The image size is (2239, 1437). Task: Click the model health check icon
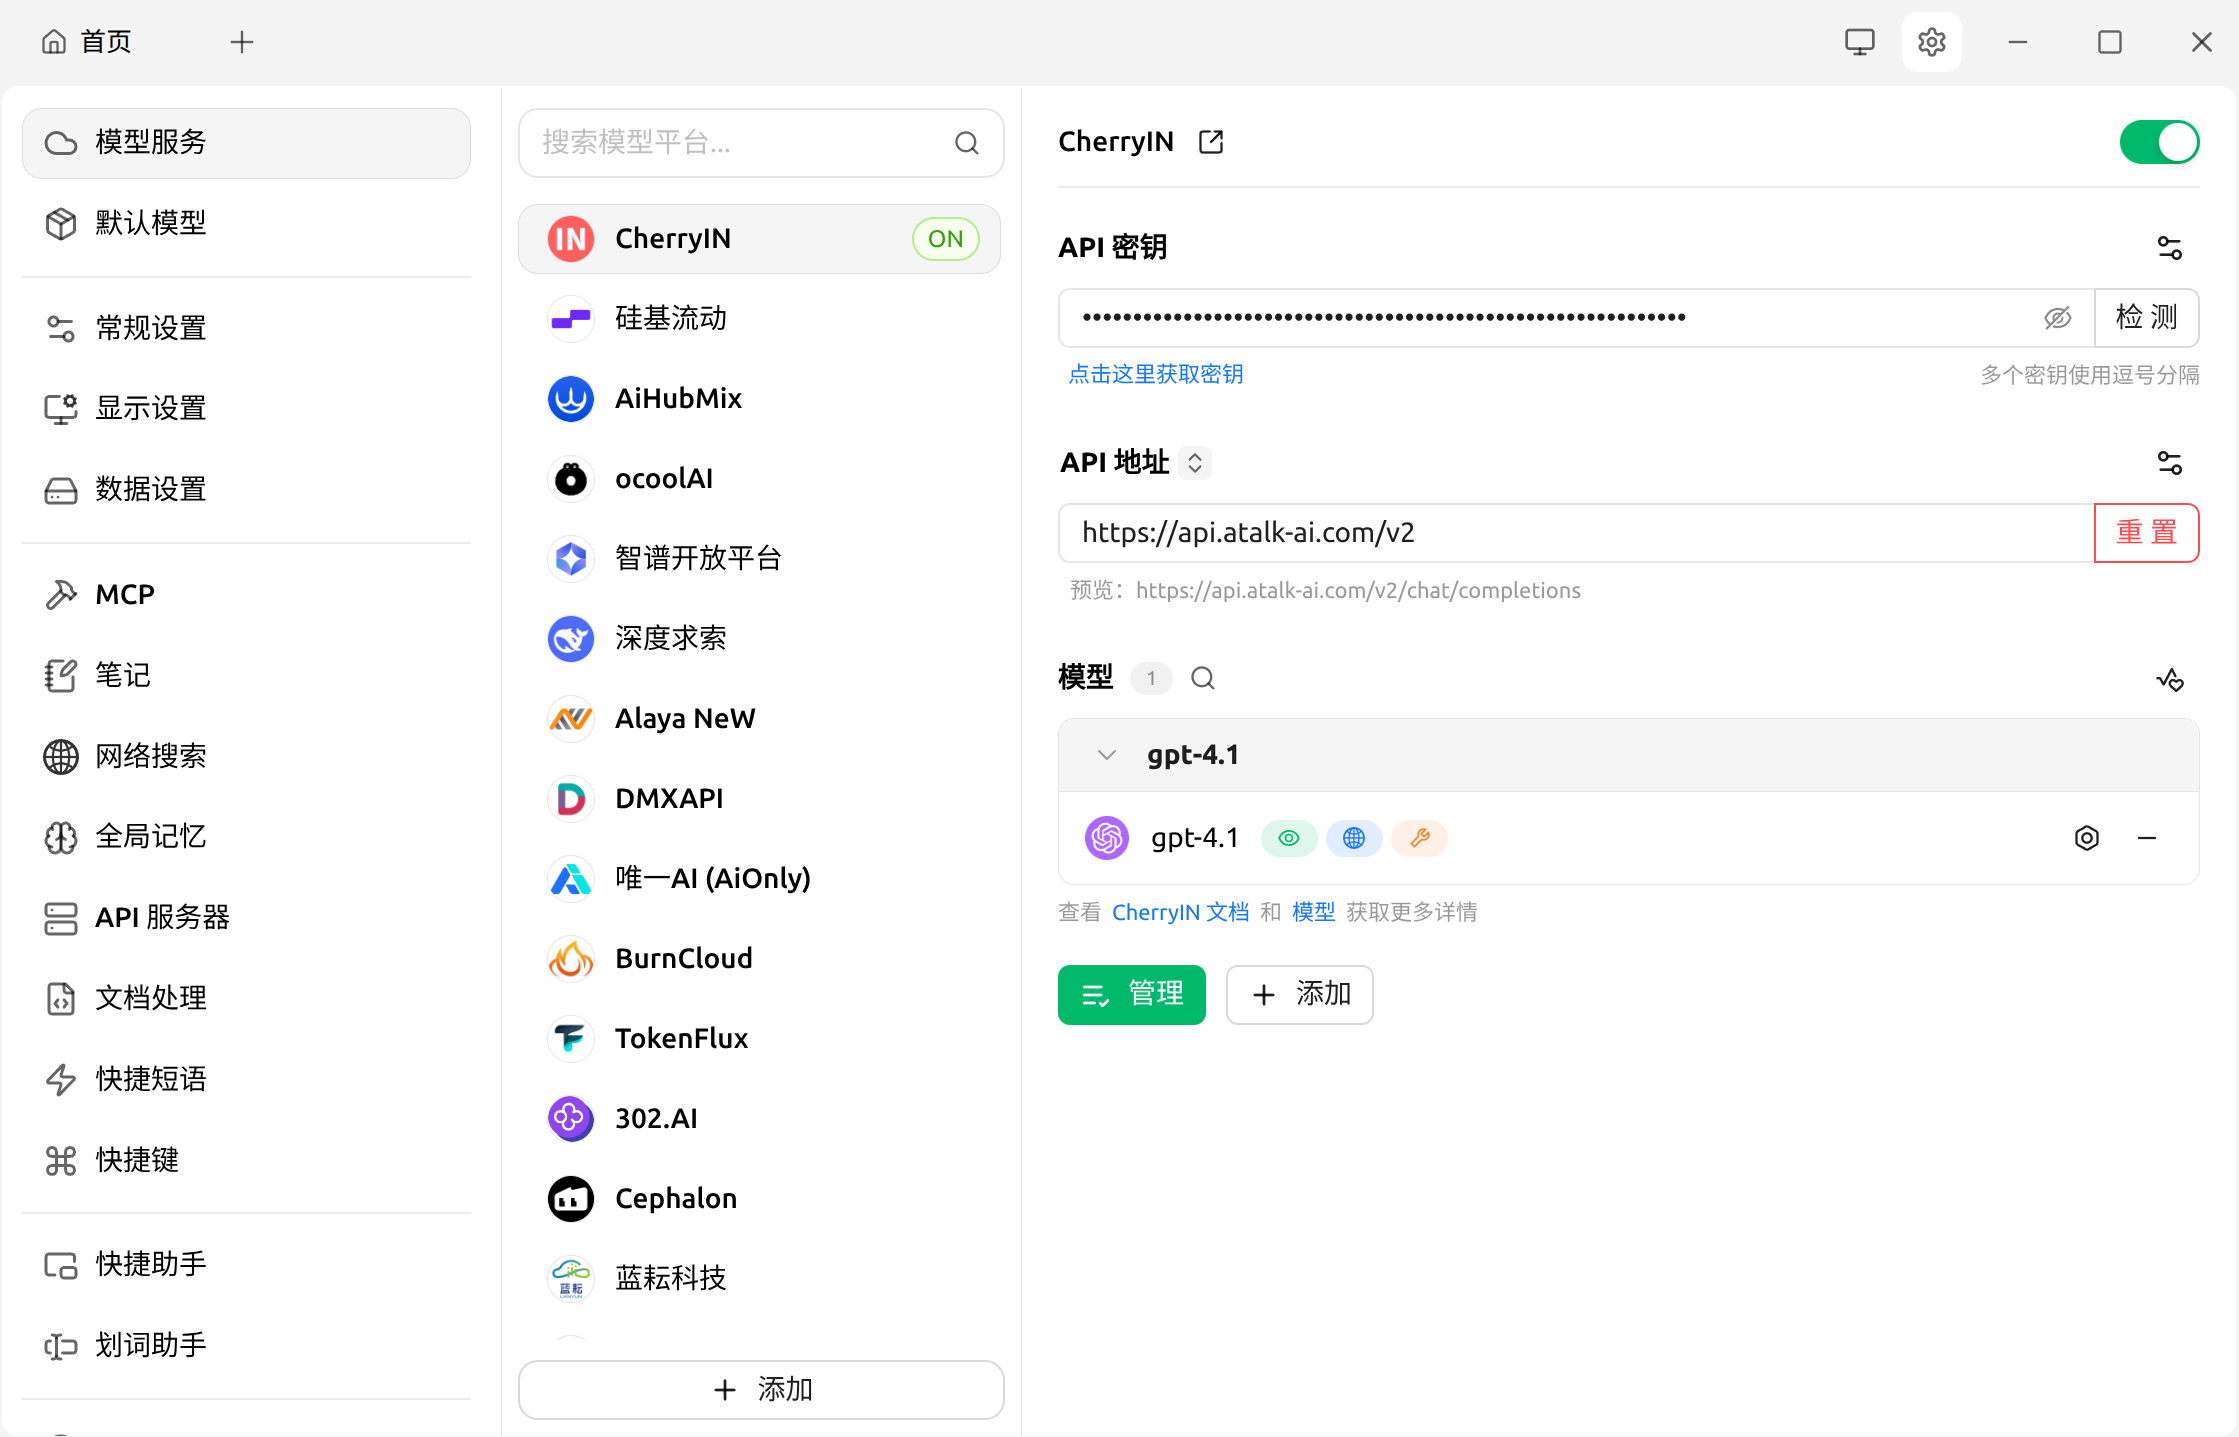(2169, 679)
